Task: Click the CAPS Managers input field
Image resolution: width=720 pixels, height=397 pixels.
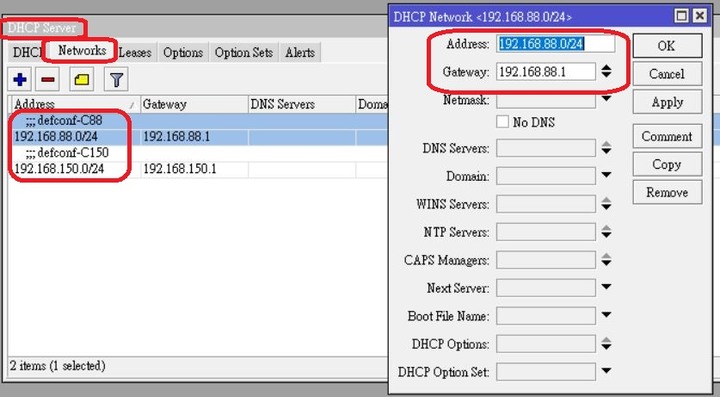Action: [546, 260]
